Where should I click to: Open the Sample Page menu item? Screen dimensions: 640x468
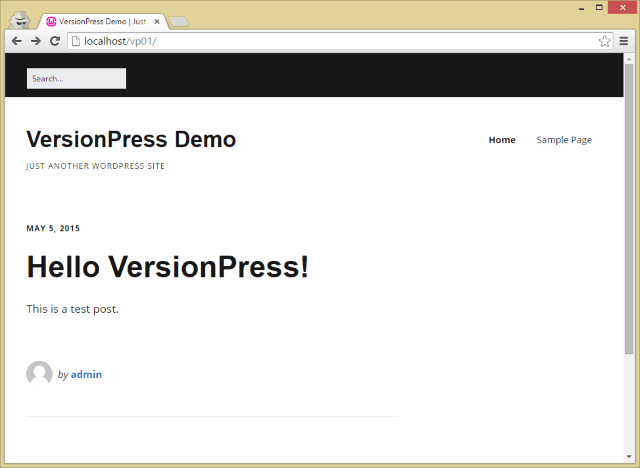click(564, 140)
